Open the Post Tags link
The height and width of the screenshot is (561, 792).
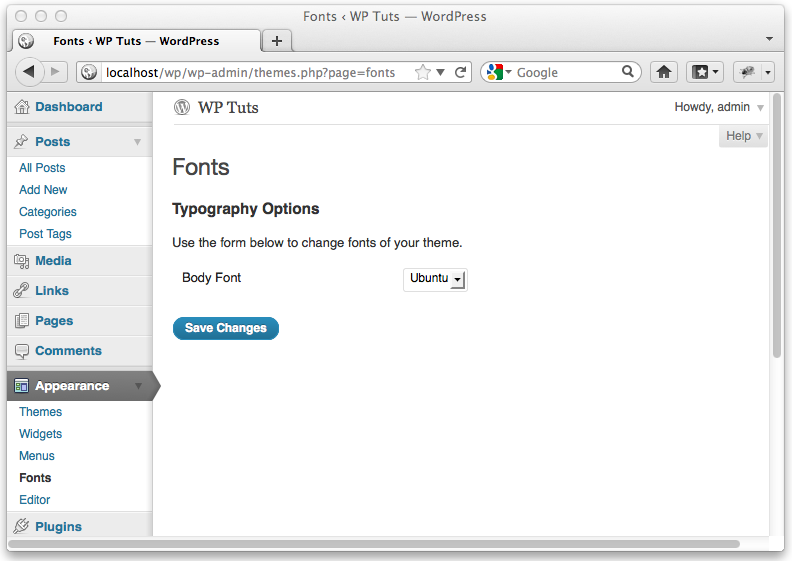tap(45, 234)
